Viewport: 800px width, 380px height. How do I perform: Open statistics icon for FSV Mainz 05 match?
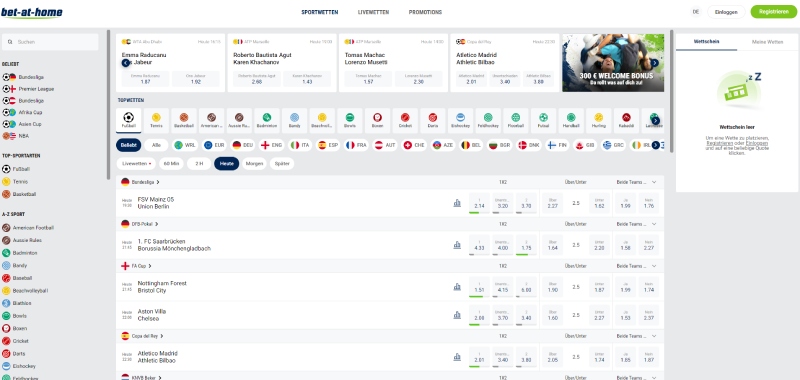457,203
